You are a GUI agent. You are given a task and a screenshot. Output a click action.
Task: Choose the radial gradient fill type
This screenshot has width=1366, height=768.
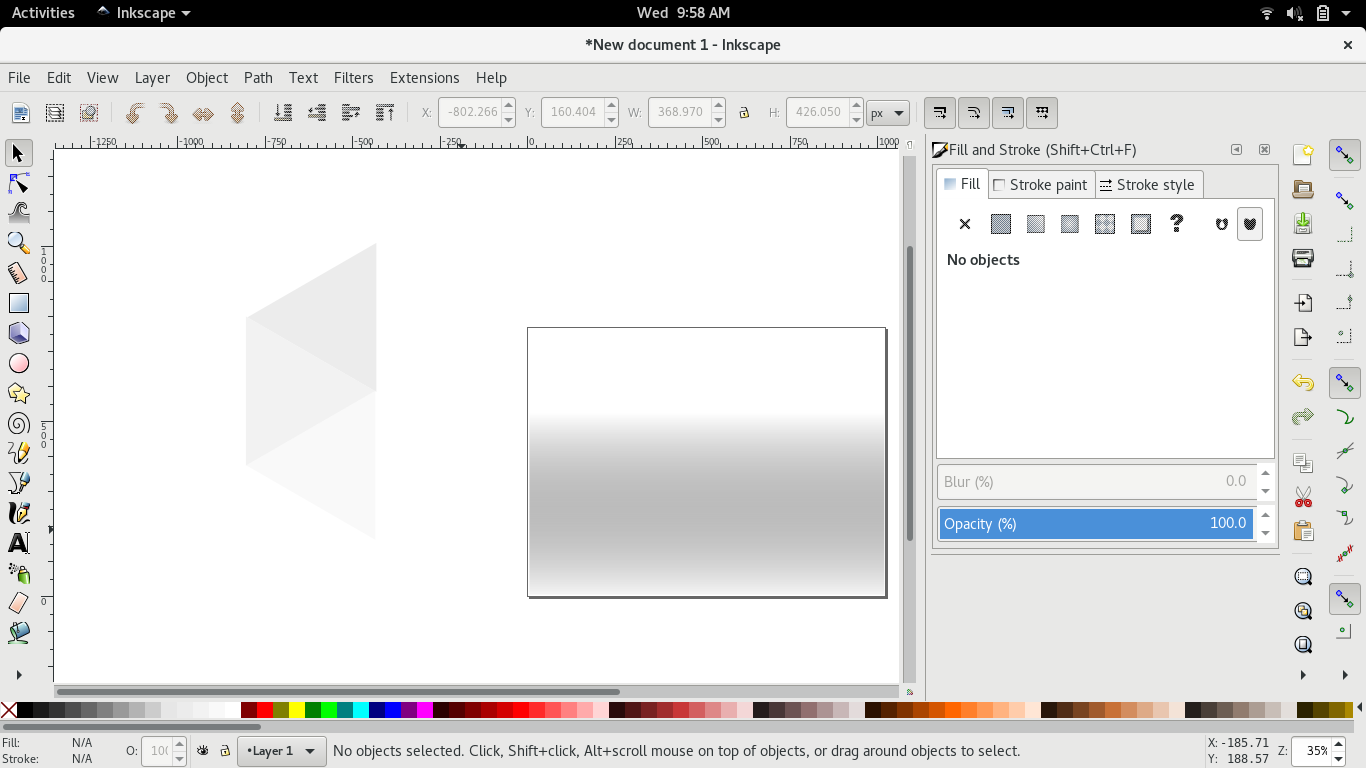pyautogui.click(x=1068, y=223)
